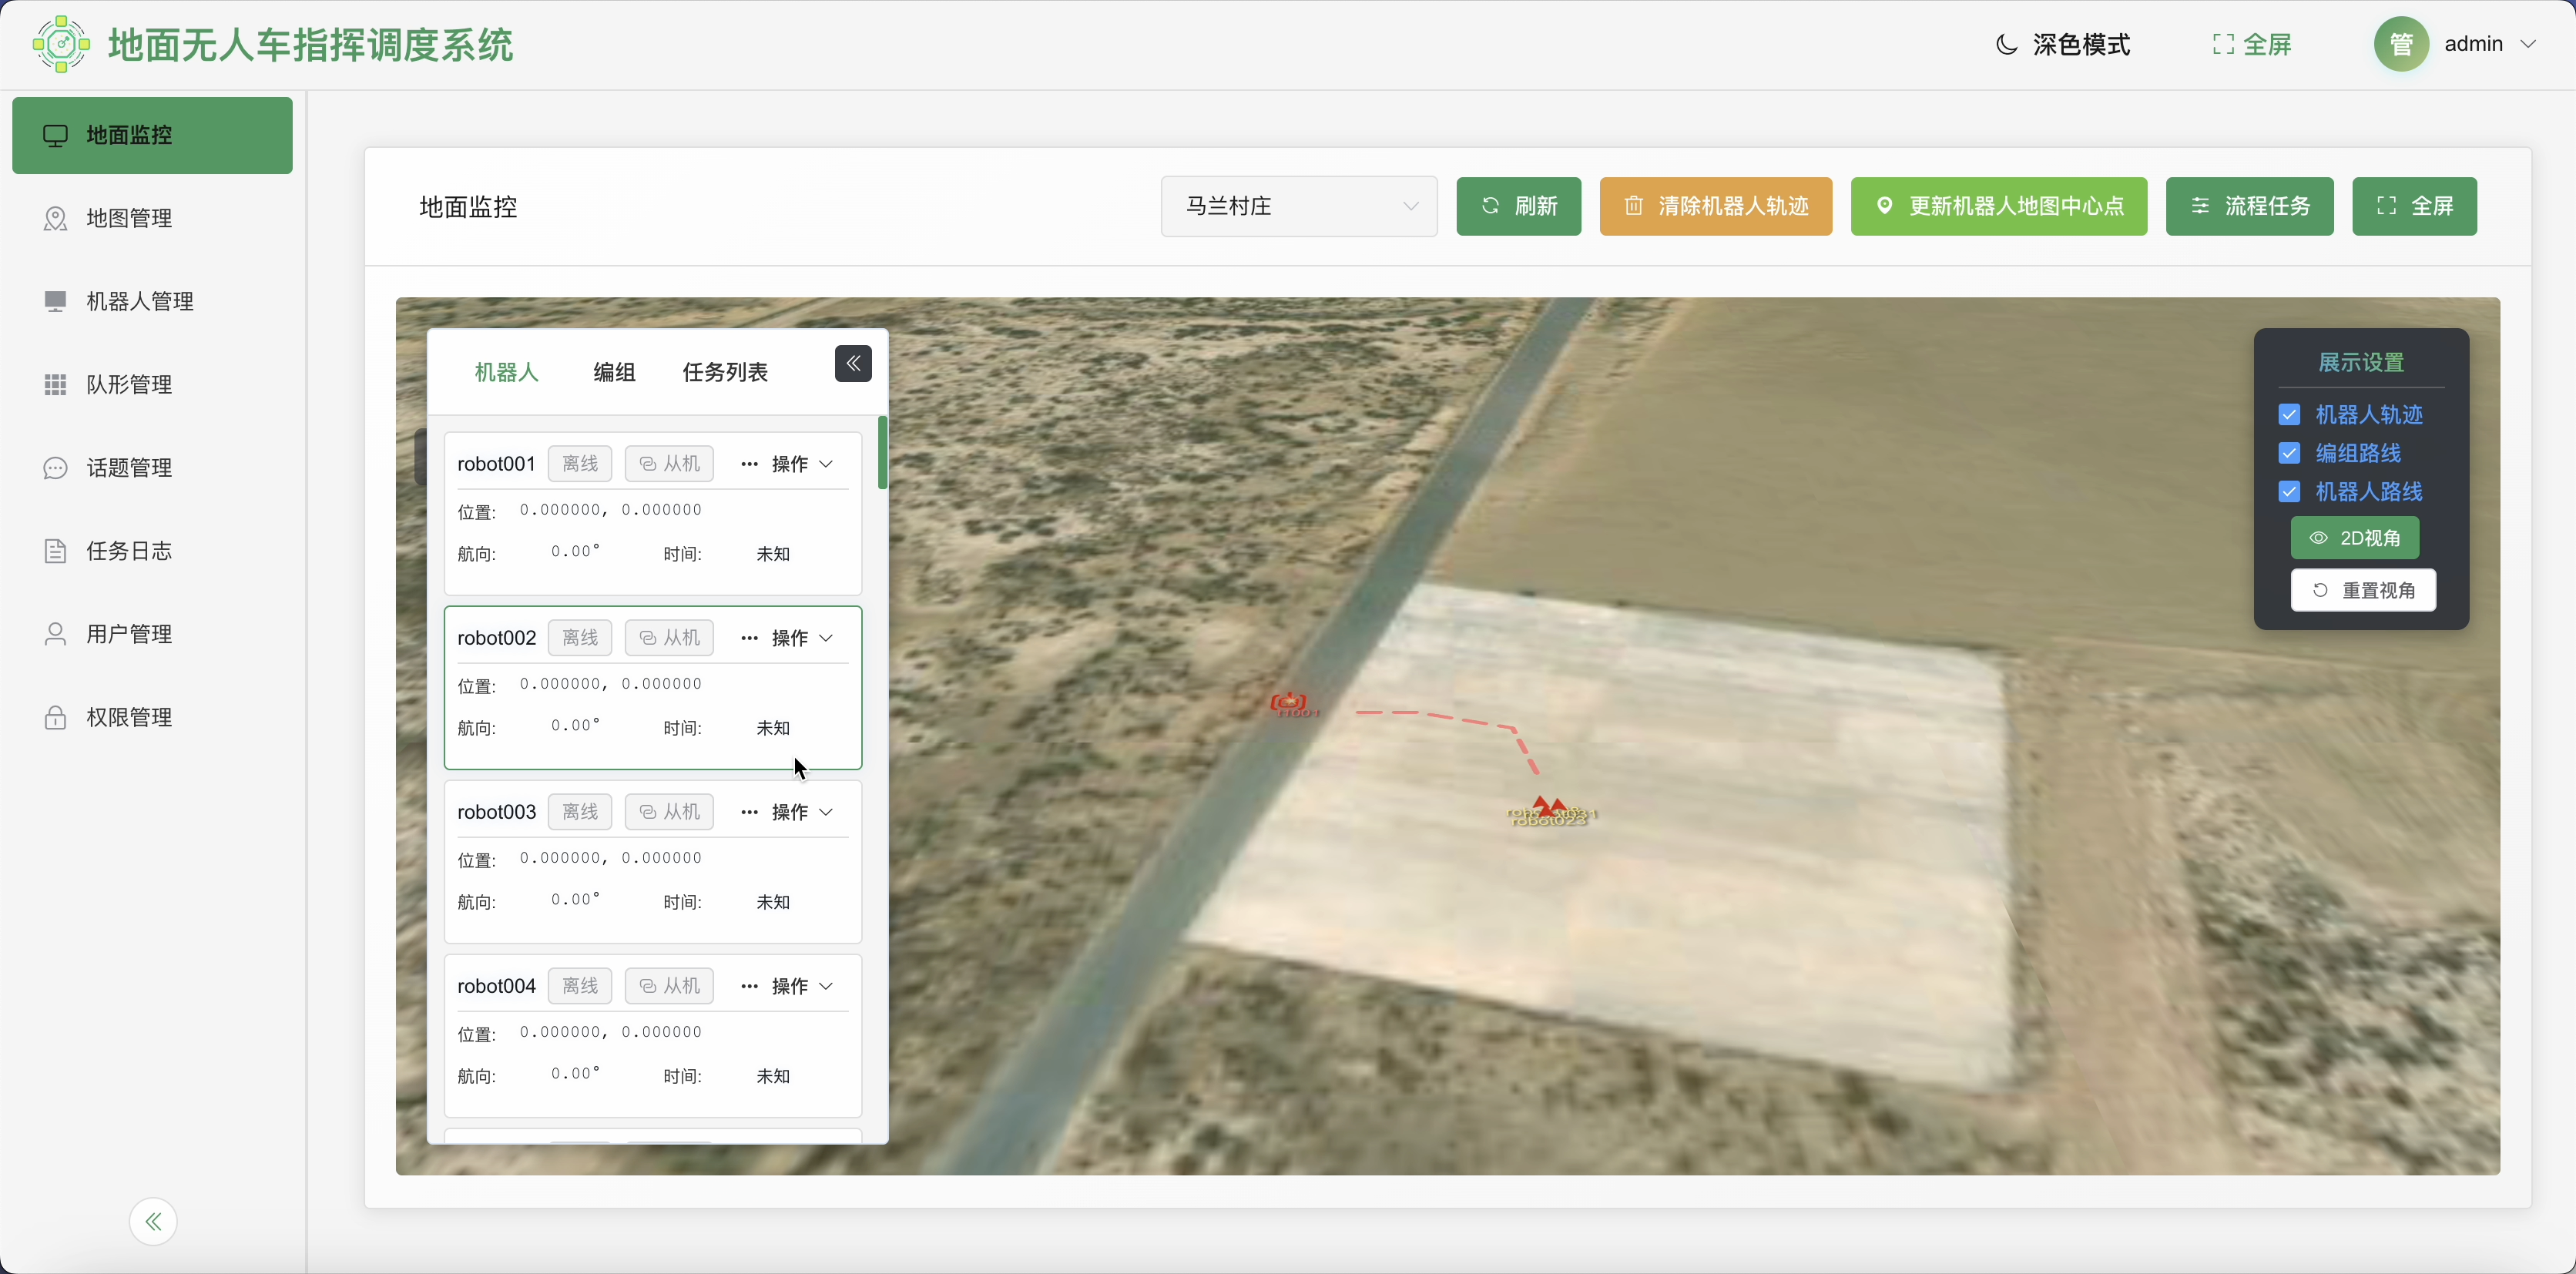Image resolution: width=2576 pixels, height=1274 pixels.
Task: Open 队形管理 grid icon in sidebar
Action: (55, 385)
